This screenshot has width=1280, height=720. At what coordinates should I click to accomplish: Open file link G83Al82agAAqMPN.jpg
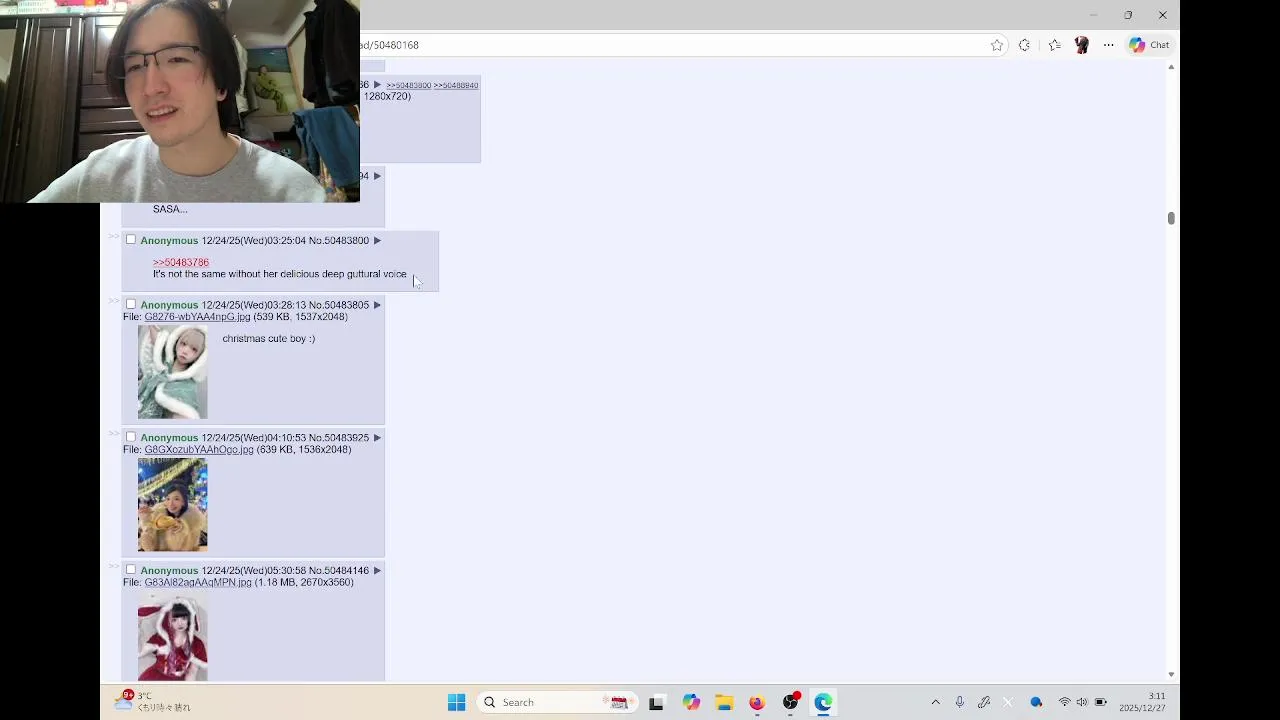click(198, 583)
